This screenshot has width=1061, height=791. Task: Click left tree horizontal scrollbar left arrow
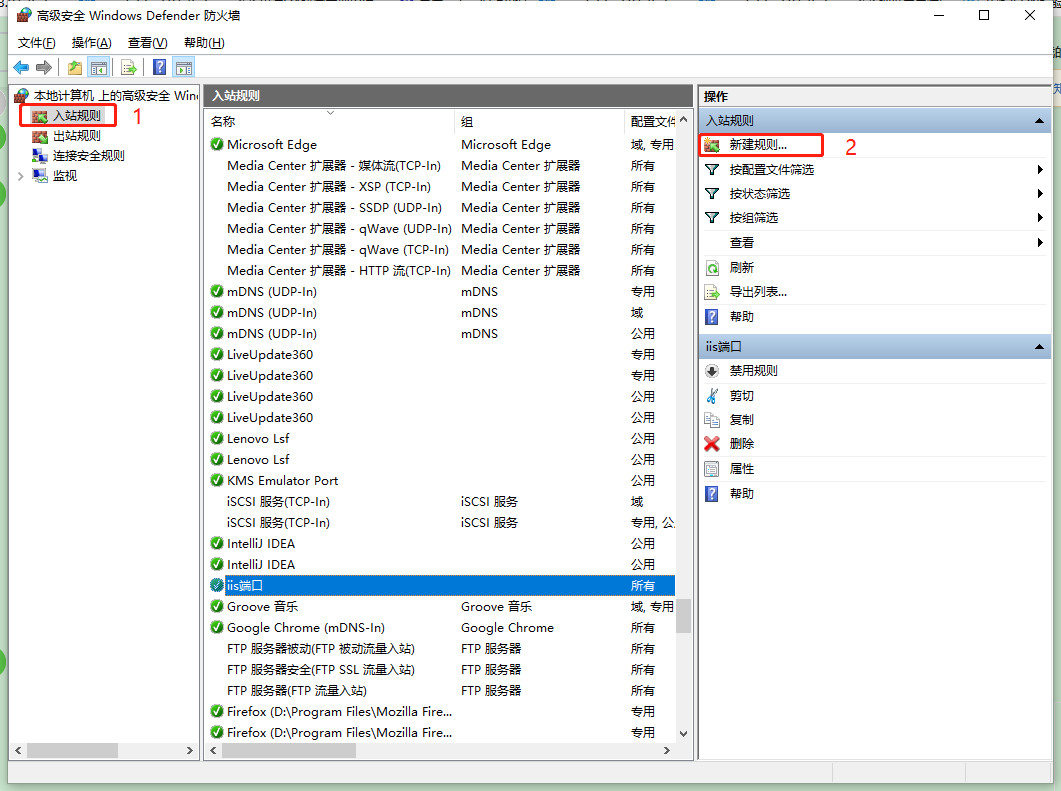coord(18,750)
